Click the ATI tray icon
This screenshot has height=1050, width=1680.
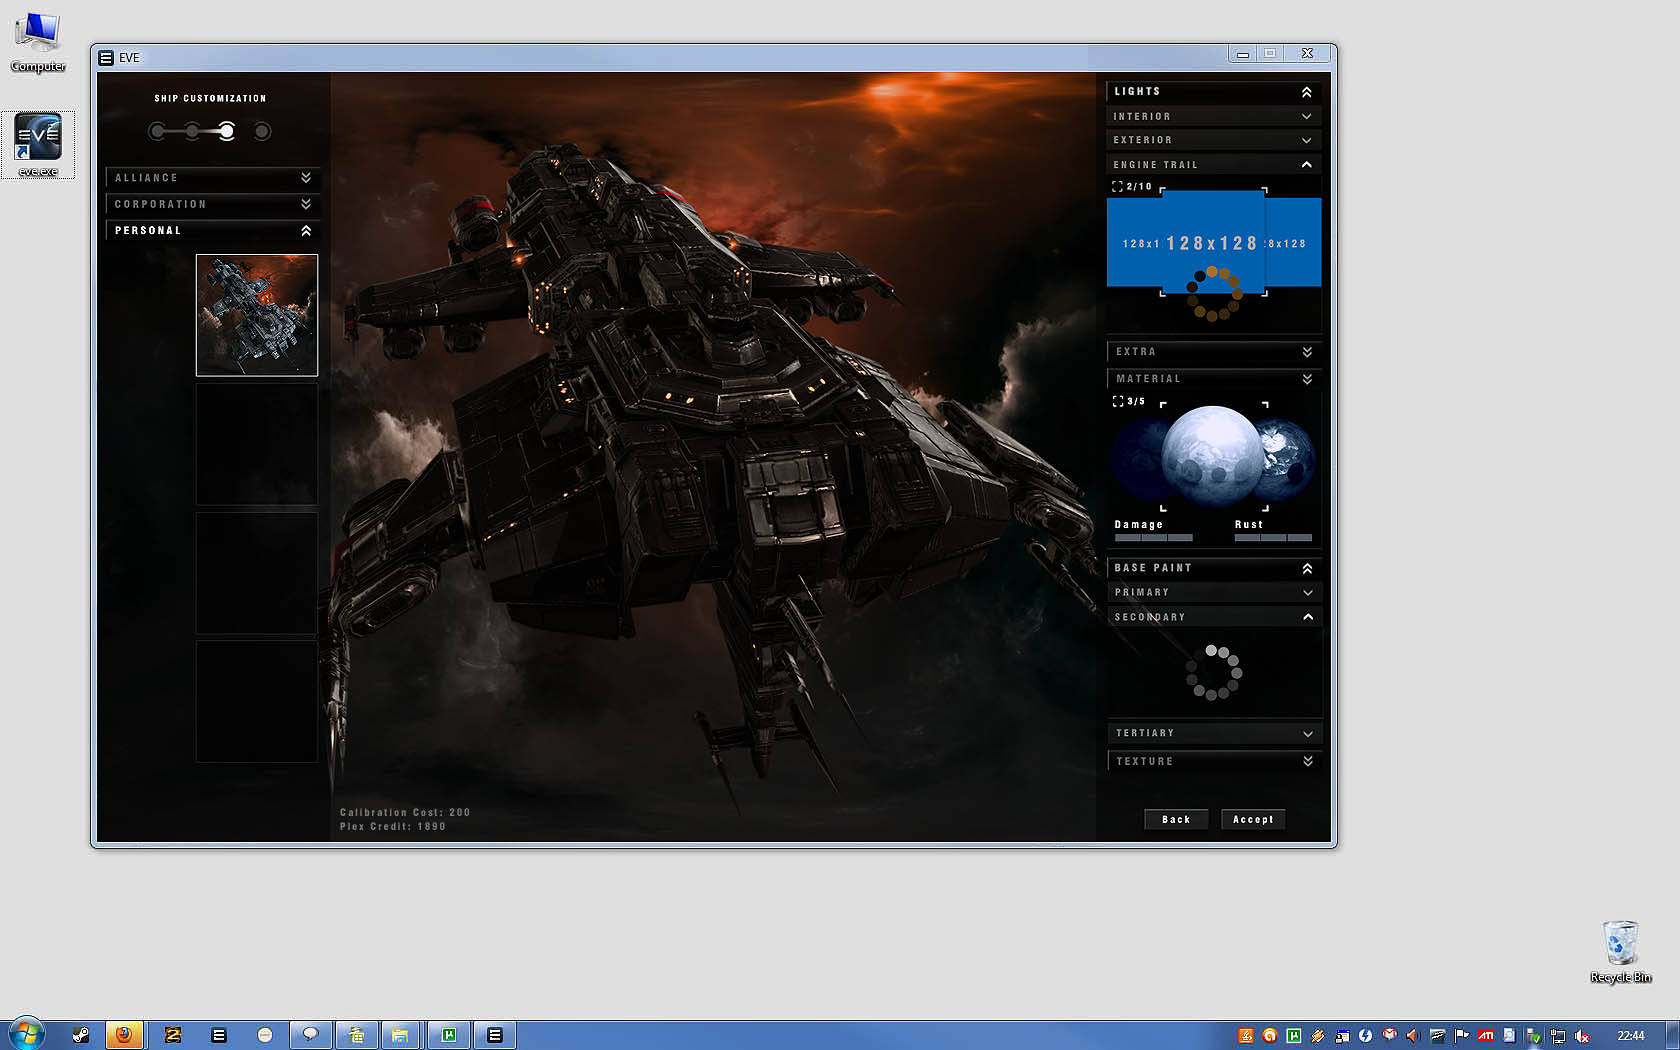1486,1036
